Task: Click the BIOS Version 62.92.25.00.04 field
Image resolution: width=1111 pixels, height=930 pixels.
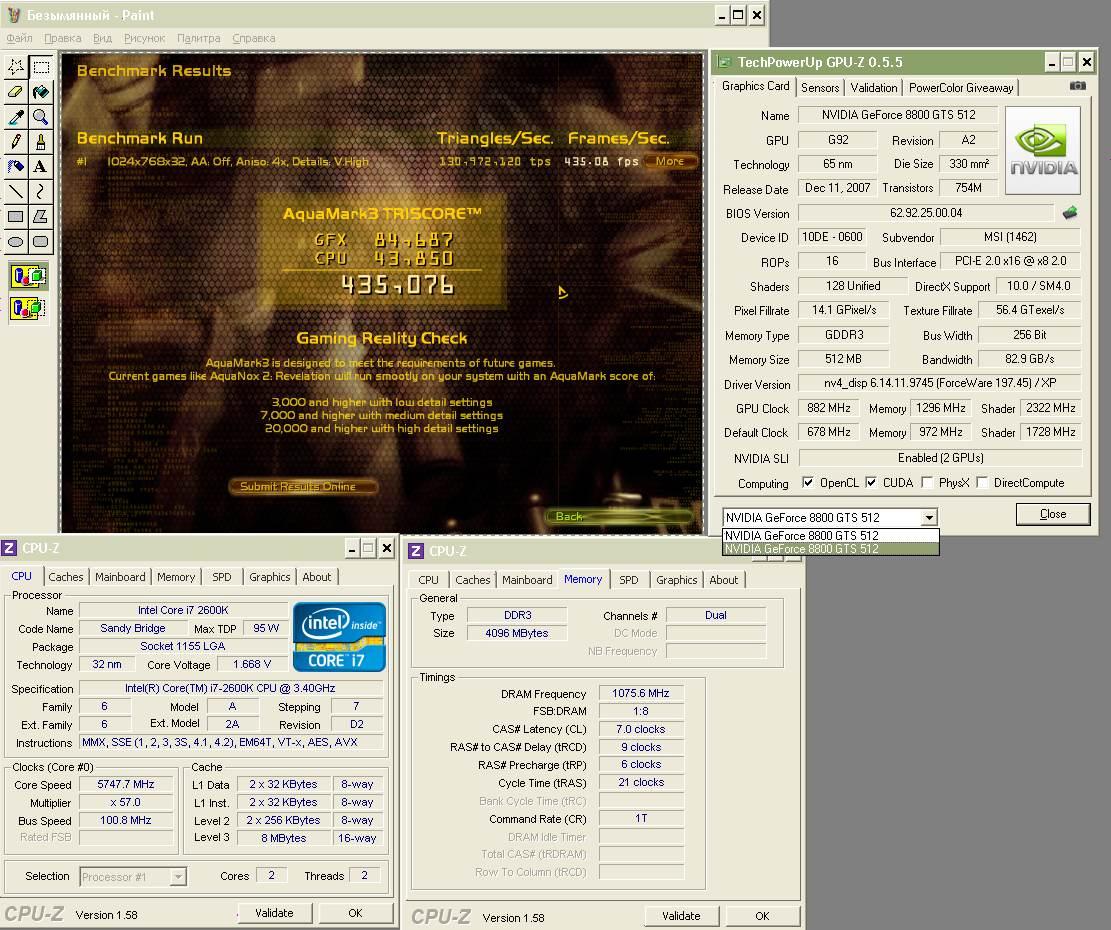Action: (x=925, y=212)
